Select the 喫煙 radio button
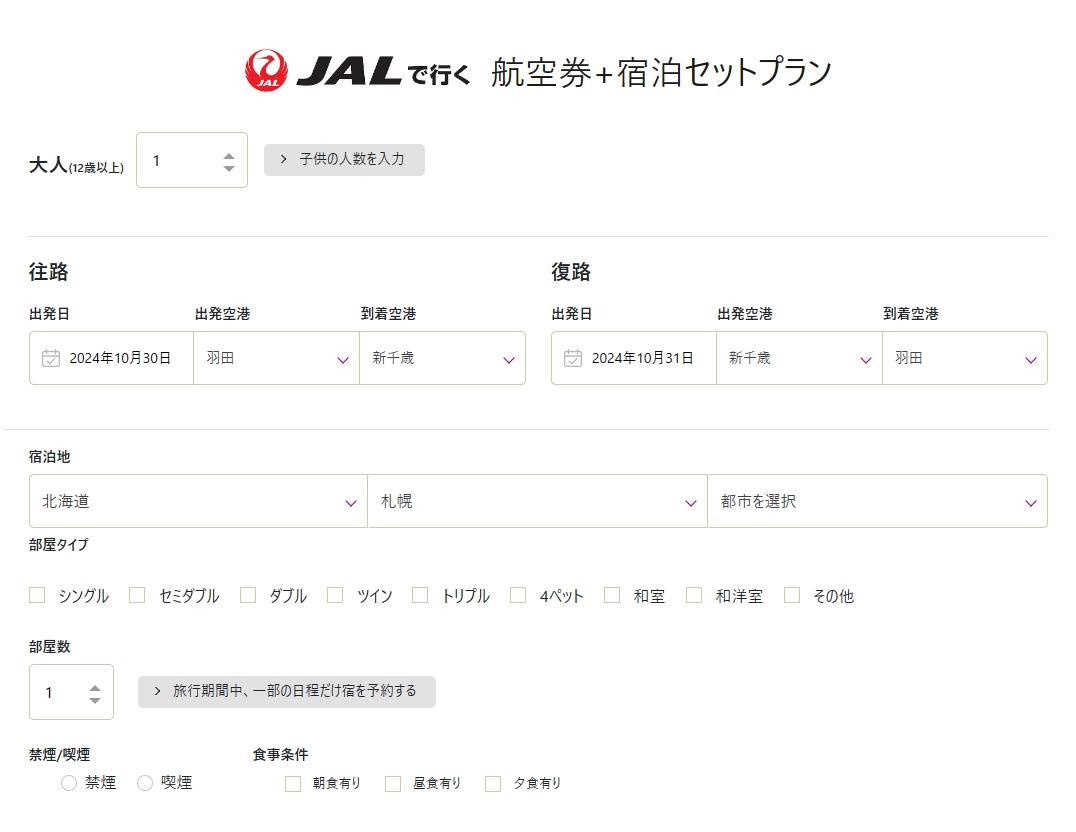This screenshot has height=832, width=1076. pyautogui.click(x=145, y=783)
